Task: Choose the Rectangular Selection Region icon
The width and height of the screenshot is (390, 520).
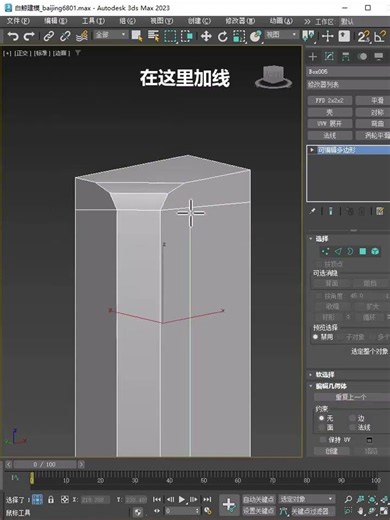Action: click(170, 36)
